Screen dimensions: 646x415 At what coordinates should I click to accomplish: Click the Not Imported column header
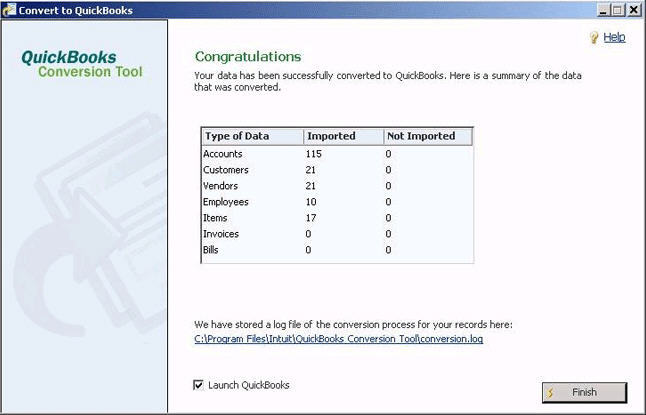pos(428,136)
